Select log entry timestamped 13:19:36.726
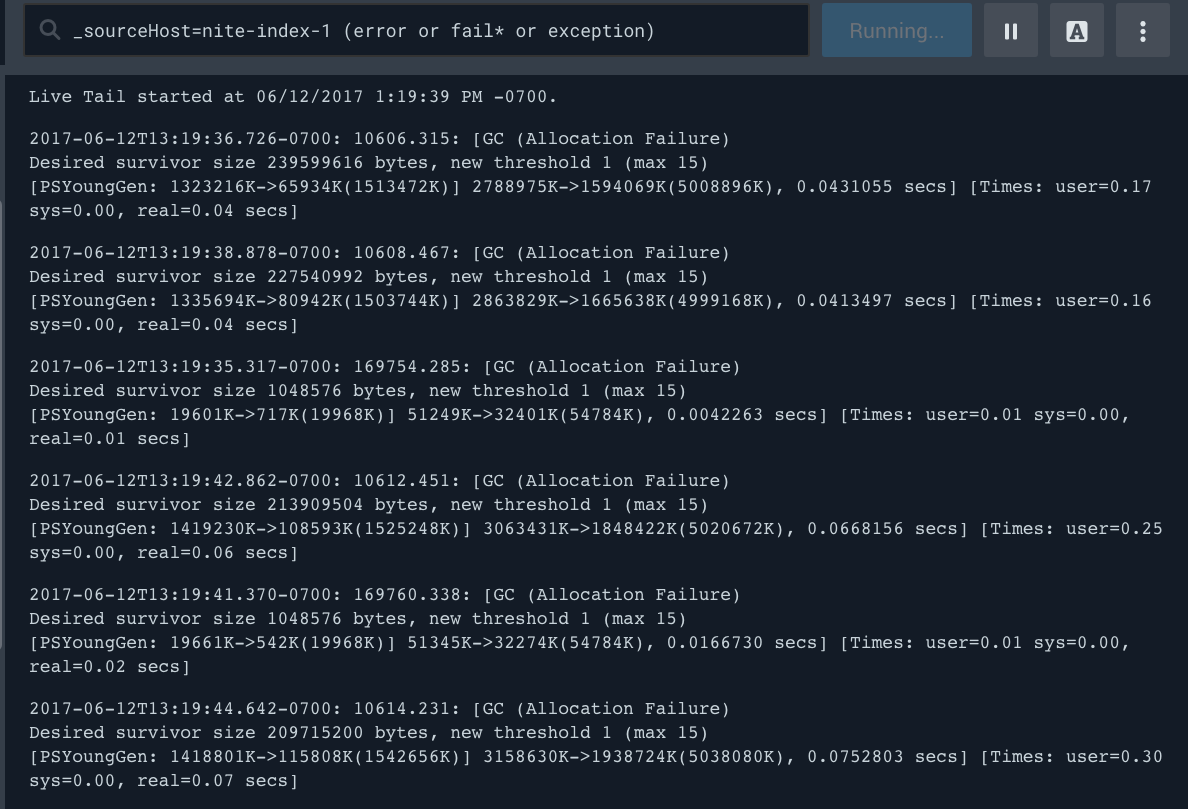1188x809 pixels. 379,139
